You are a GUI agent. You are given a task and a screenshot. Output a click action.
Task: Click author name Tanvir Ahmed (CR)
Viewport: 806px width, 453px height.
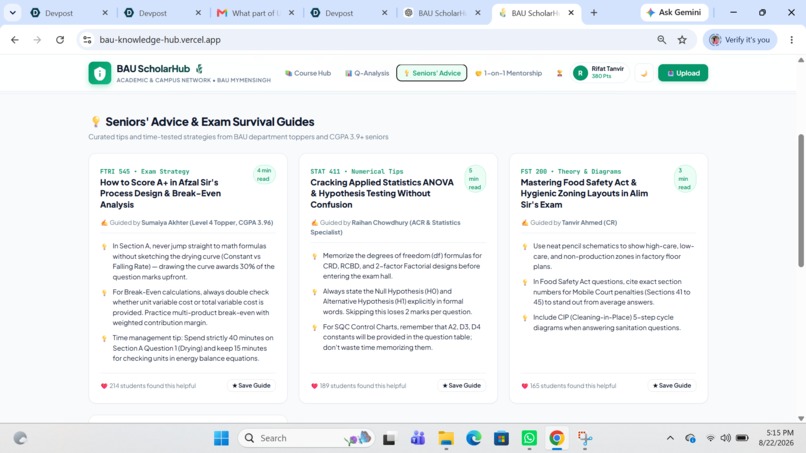click(x=589, y=223)
